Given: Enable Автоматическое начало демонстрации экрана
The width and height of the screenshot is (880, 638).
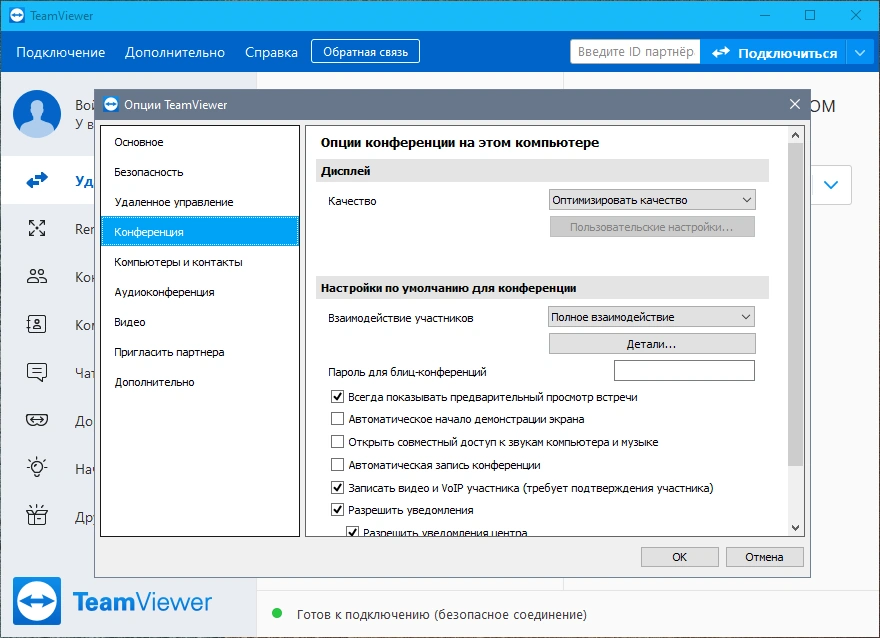Looking at the screenshot, I should tap(337, 419).
